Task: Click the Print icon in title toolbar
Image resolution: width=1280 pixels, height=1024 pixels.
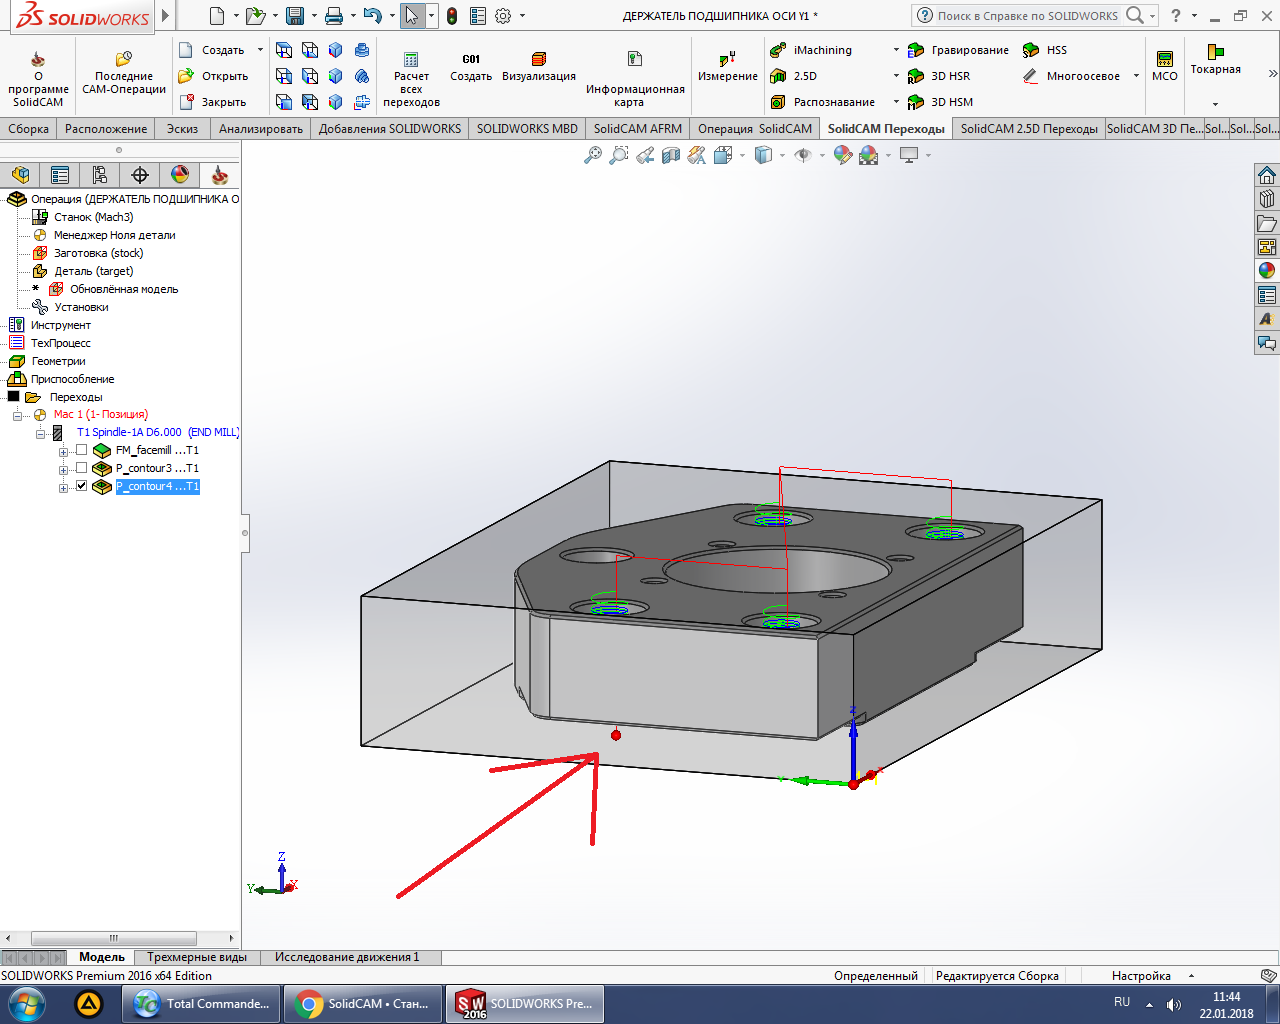Action: (x=334, y=16)
